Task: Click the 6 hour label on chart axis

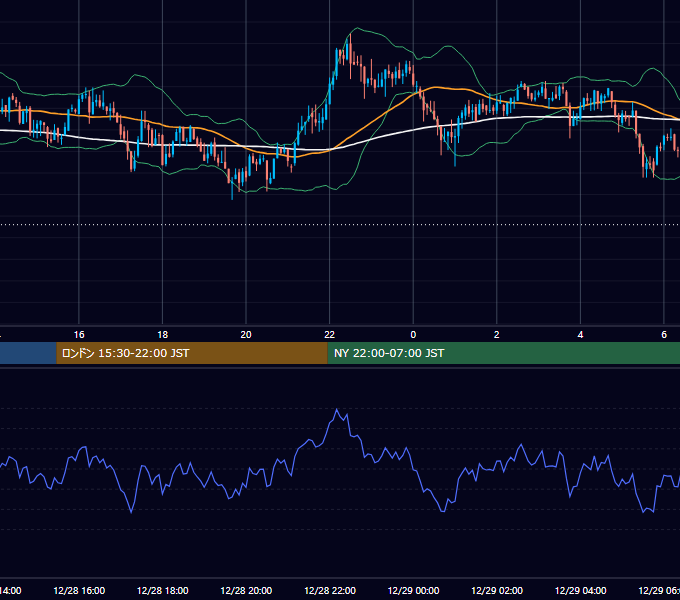Action: click(x=664, y=335)
